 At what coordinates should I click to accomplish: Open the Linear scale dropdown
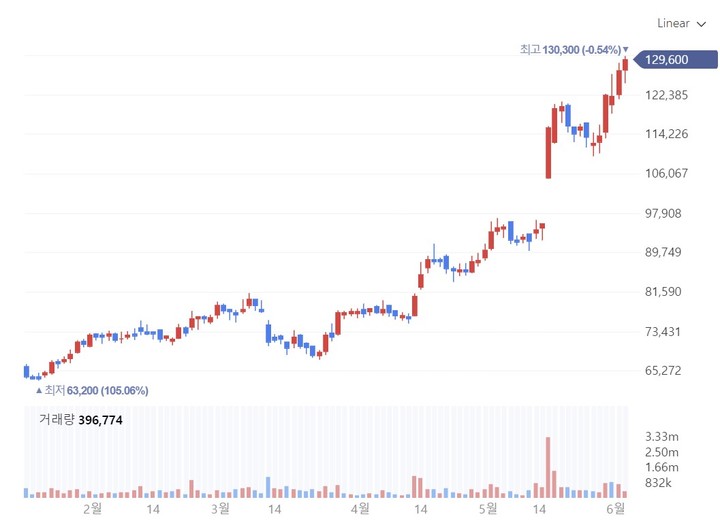[x=680, y=22]
